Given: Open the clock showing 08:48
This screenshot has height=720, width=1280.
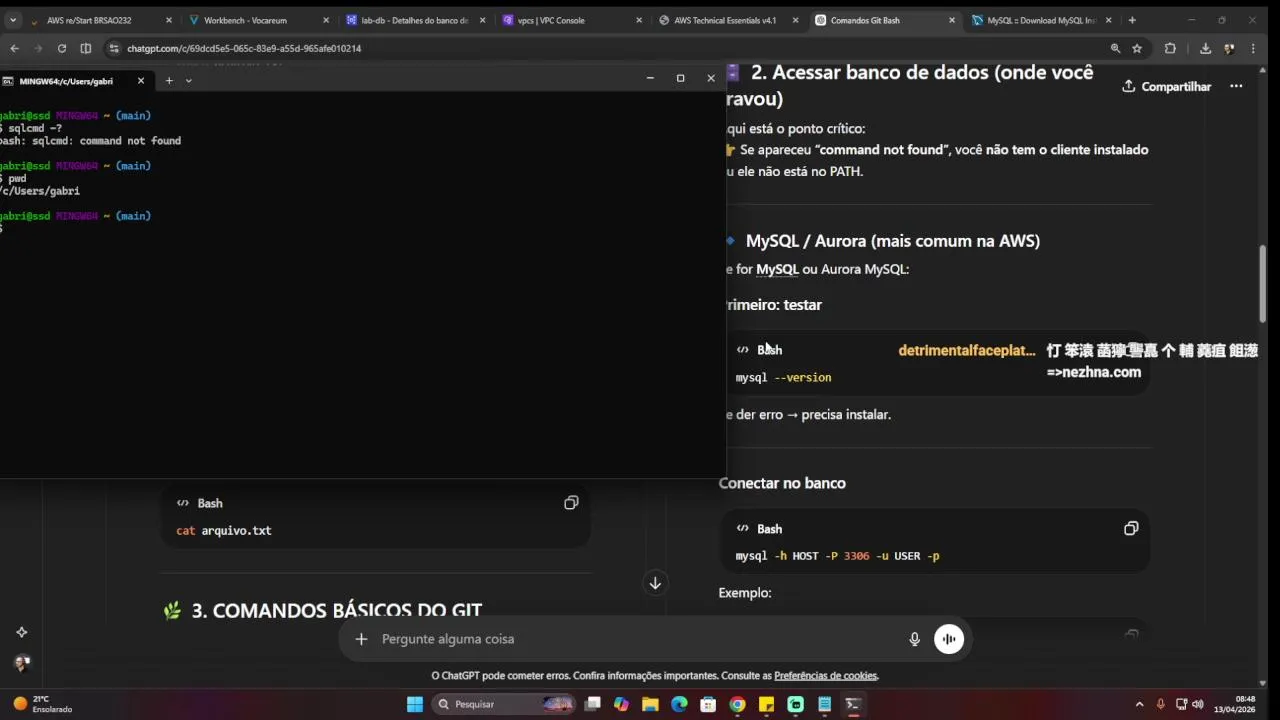Looking at the screenshot, I should 1236,704.
